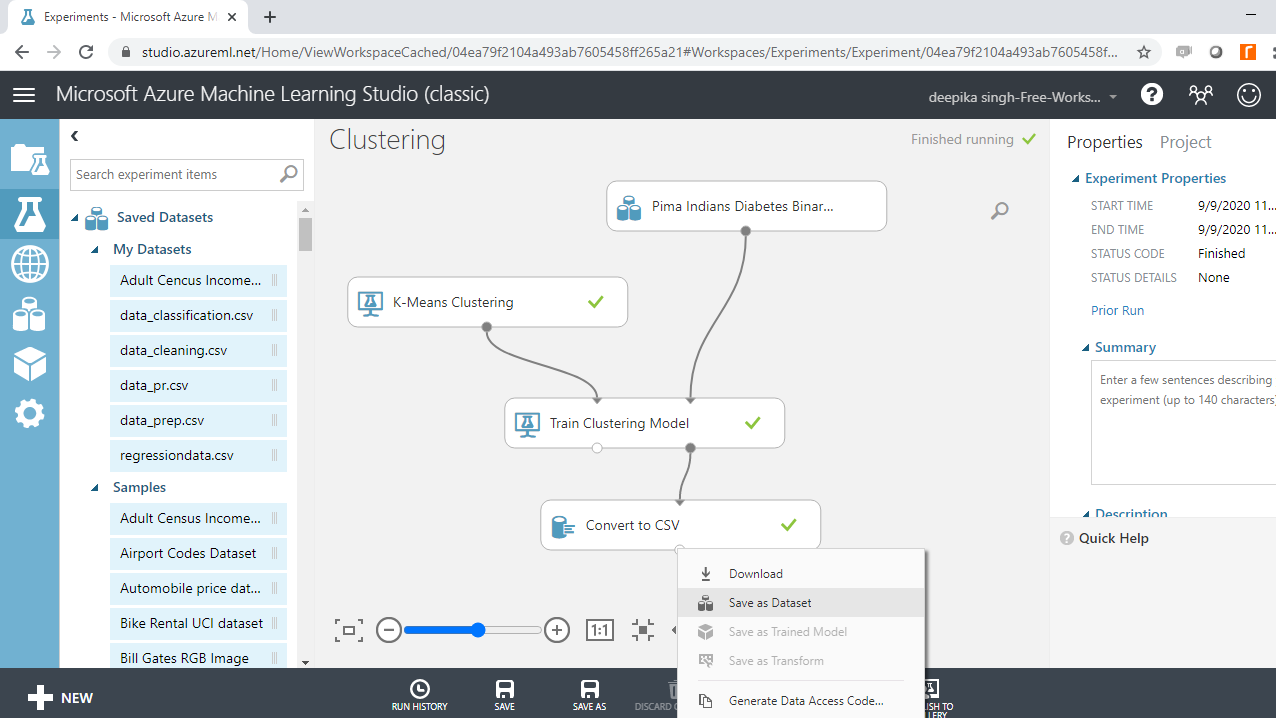Viewport: 1276px width, 718px height.
Task: Click the NEW plus button
Action: pos(60,698)
